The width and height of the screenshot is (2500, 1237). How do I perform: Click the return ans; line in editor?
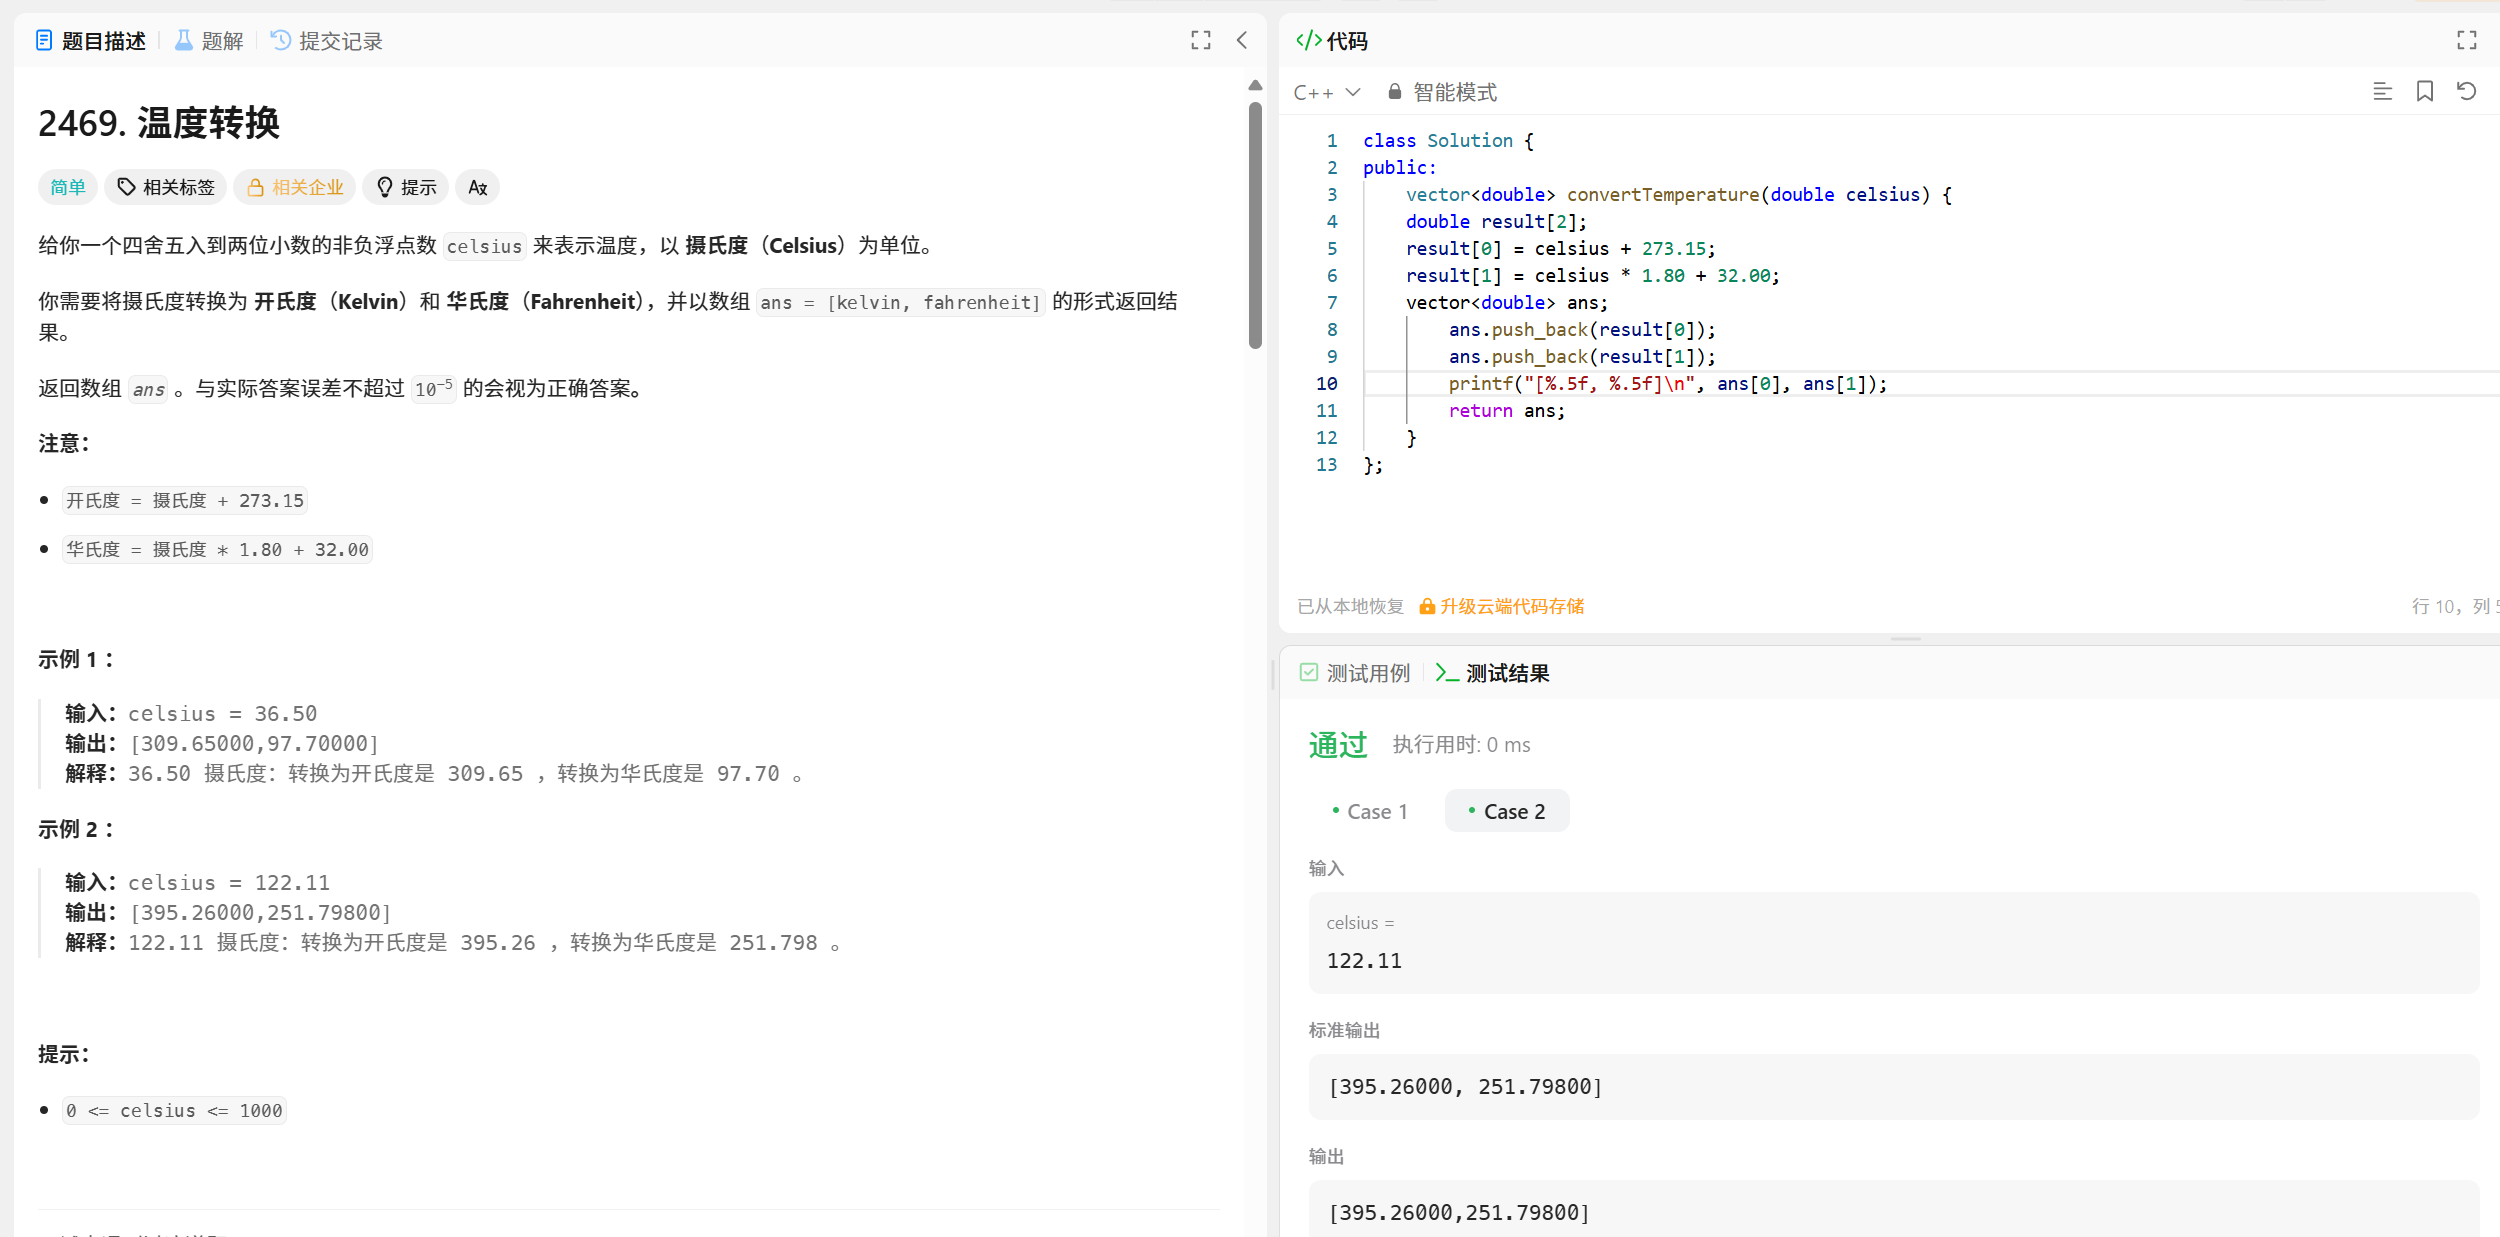click(1507, 411)
